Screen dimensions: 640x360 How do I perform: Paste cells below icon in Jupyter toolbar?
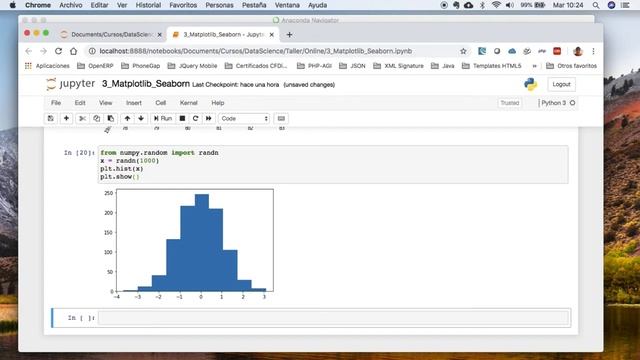[111, 118]
